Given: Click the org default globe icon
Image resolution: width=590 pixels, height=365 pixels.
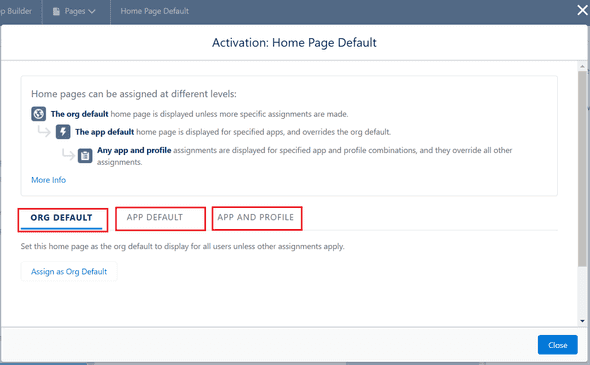Looking at the screenshot, I should click(x=38, y=114).
